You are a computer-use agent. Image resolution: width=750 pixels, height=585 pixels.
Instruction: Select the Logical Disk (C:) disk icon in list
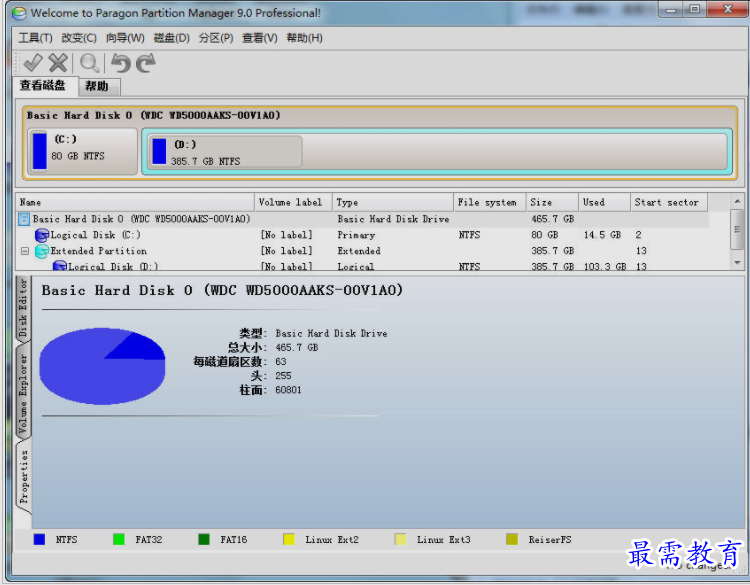[42, 235]
